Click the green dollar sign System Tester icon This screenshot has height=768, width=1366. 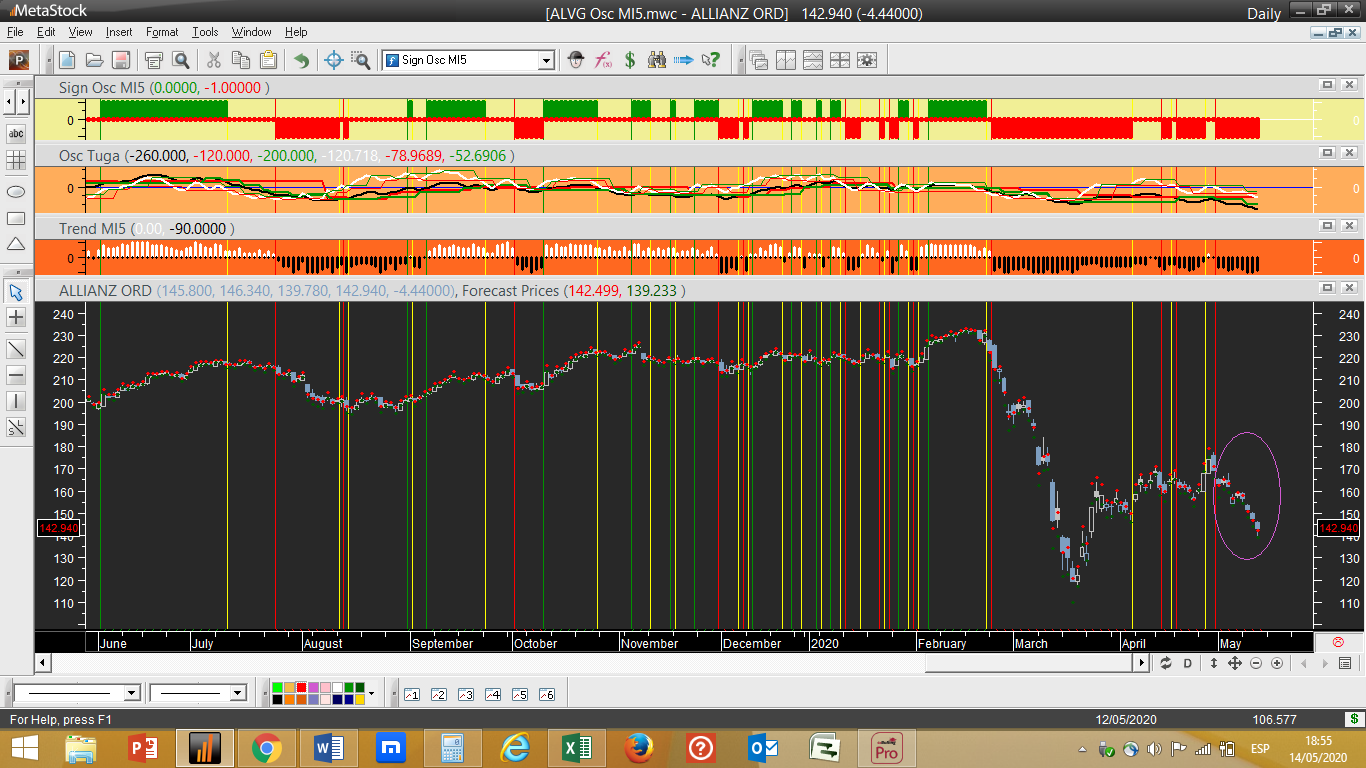(630, 60)
